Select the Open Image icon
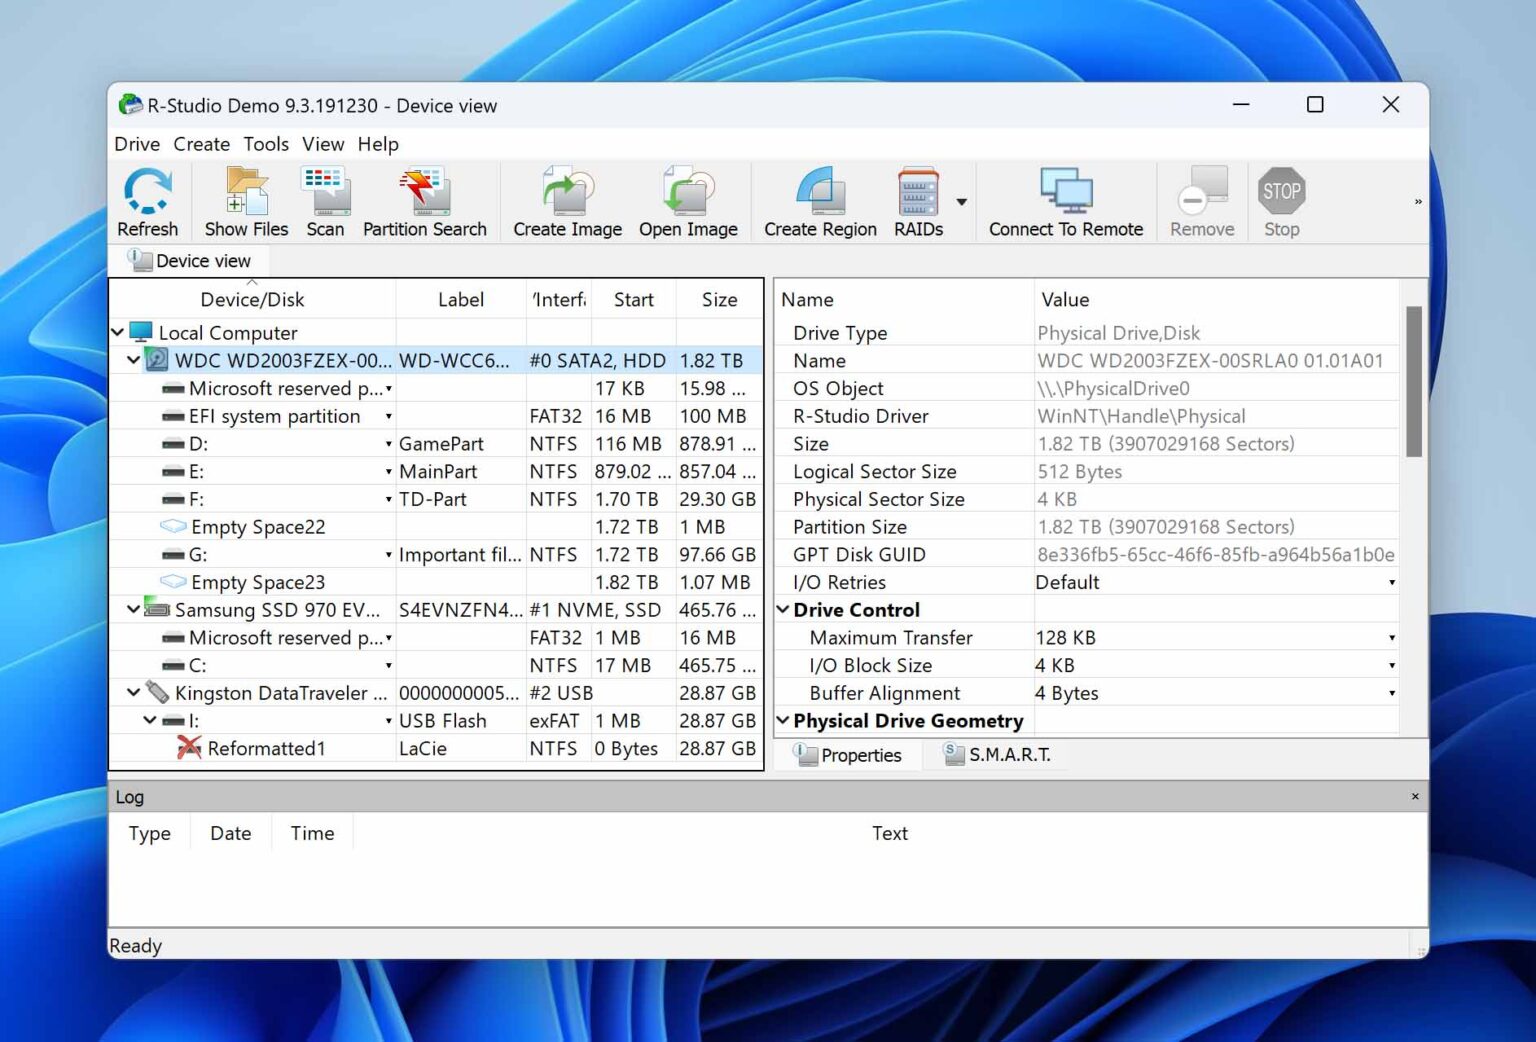 tap(688, 200)
